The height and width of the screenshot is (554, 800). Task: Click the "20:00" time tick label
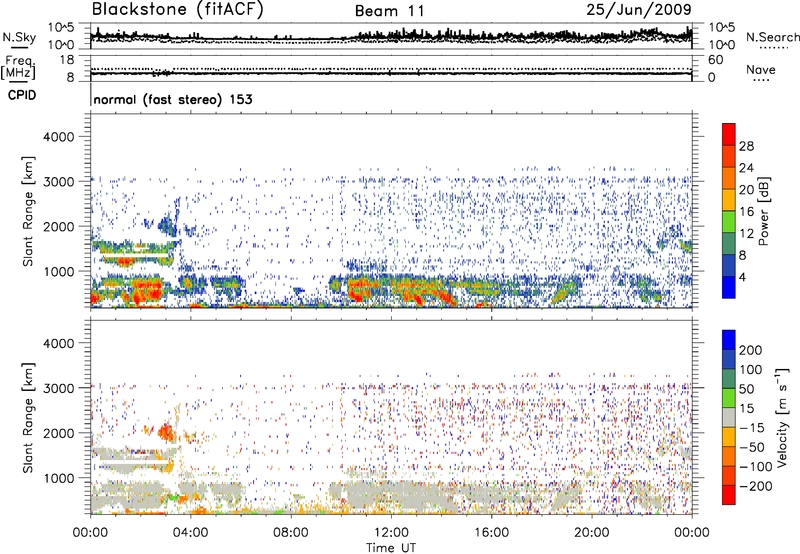591,533
